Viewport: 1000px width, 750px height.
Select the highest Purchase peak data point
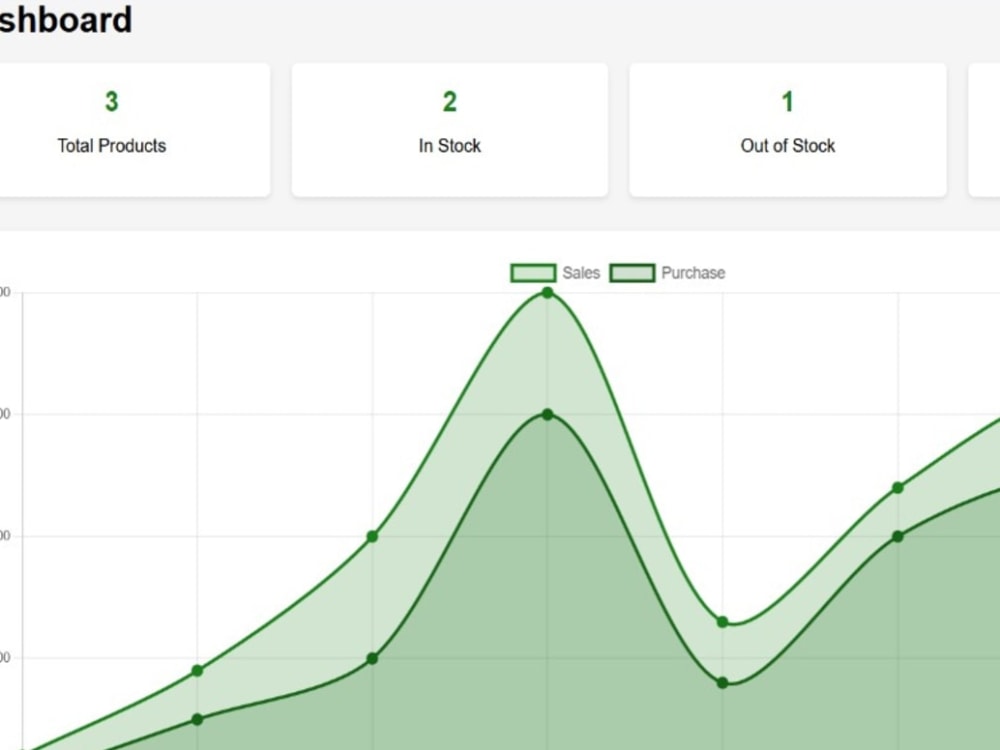547,415
